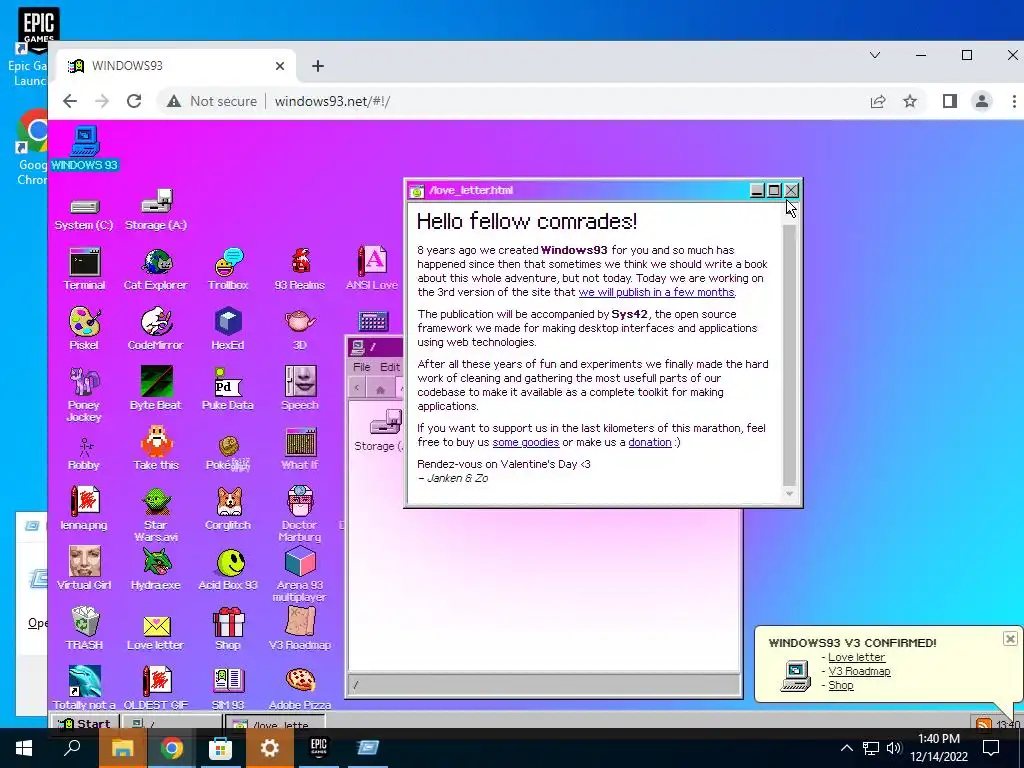1024x768 pixels.
Task: Open Windows Settings gear in taskbar
Action: 270,748
